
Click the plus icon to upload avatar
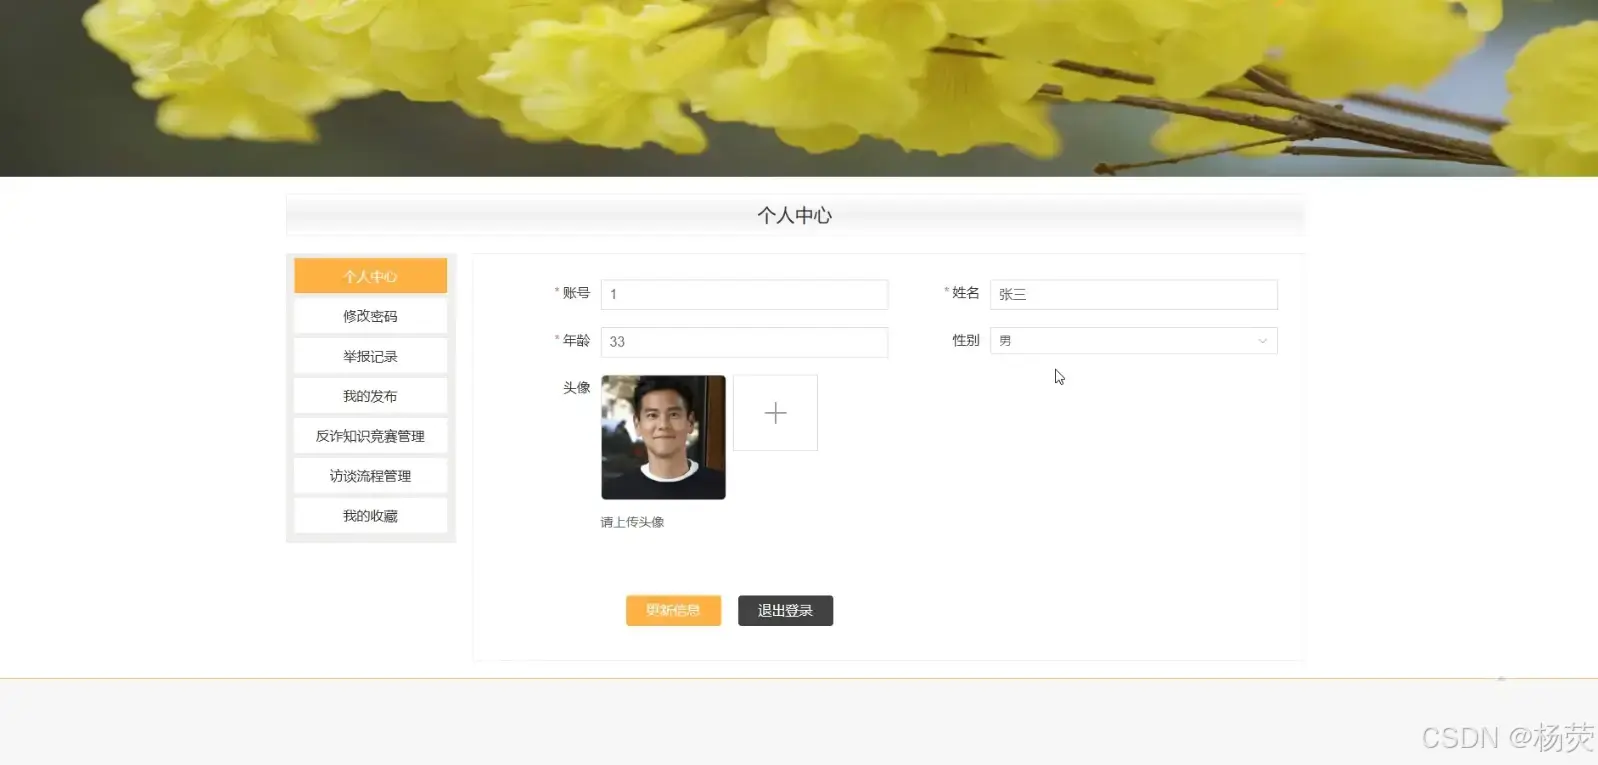(775, 413)
